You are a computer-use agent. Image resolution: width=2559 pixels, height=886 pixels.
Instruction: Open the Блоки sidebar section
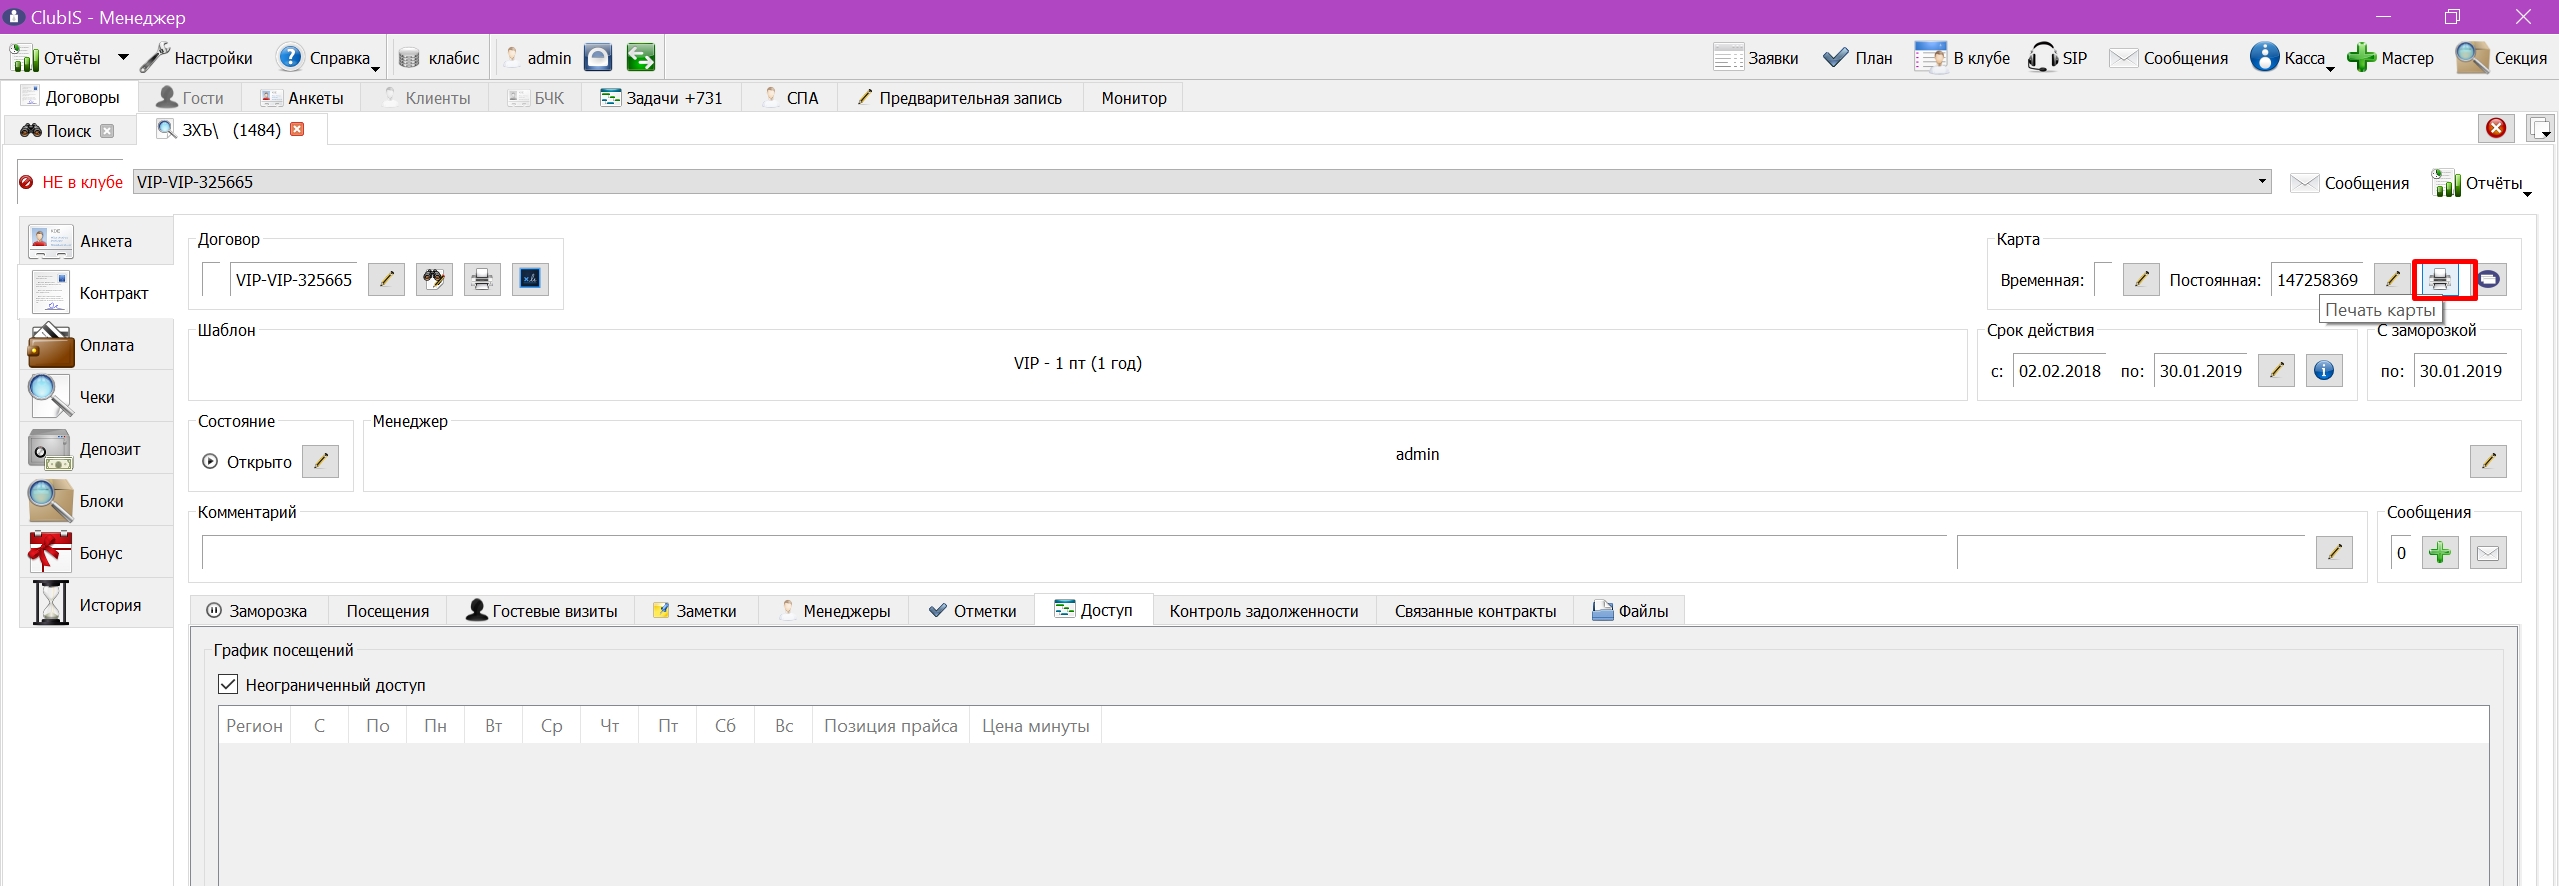[96, 501]
